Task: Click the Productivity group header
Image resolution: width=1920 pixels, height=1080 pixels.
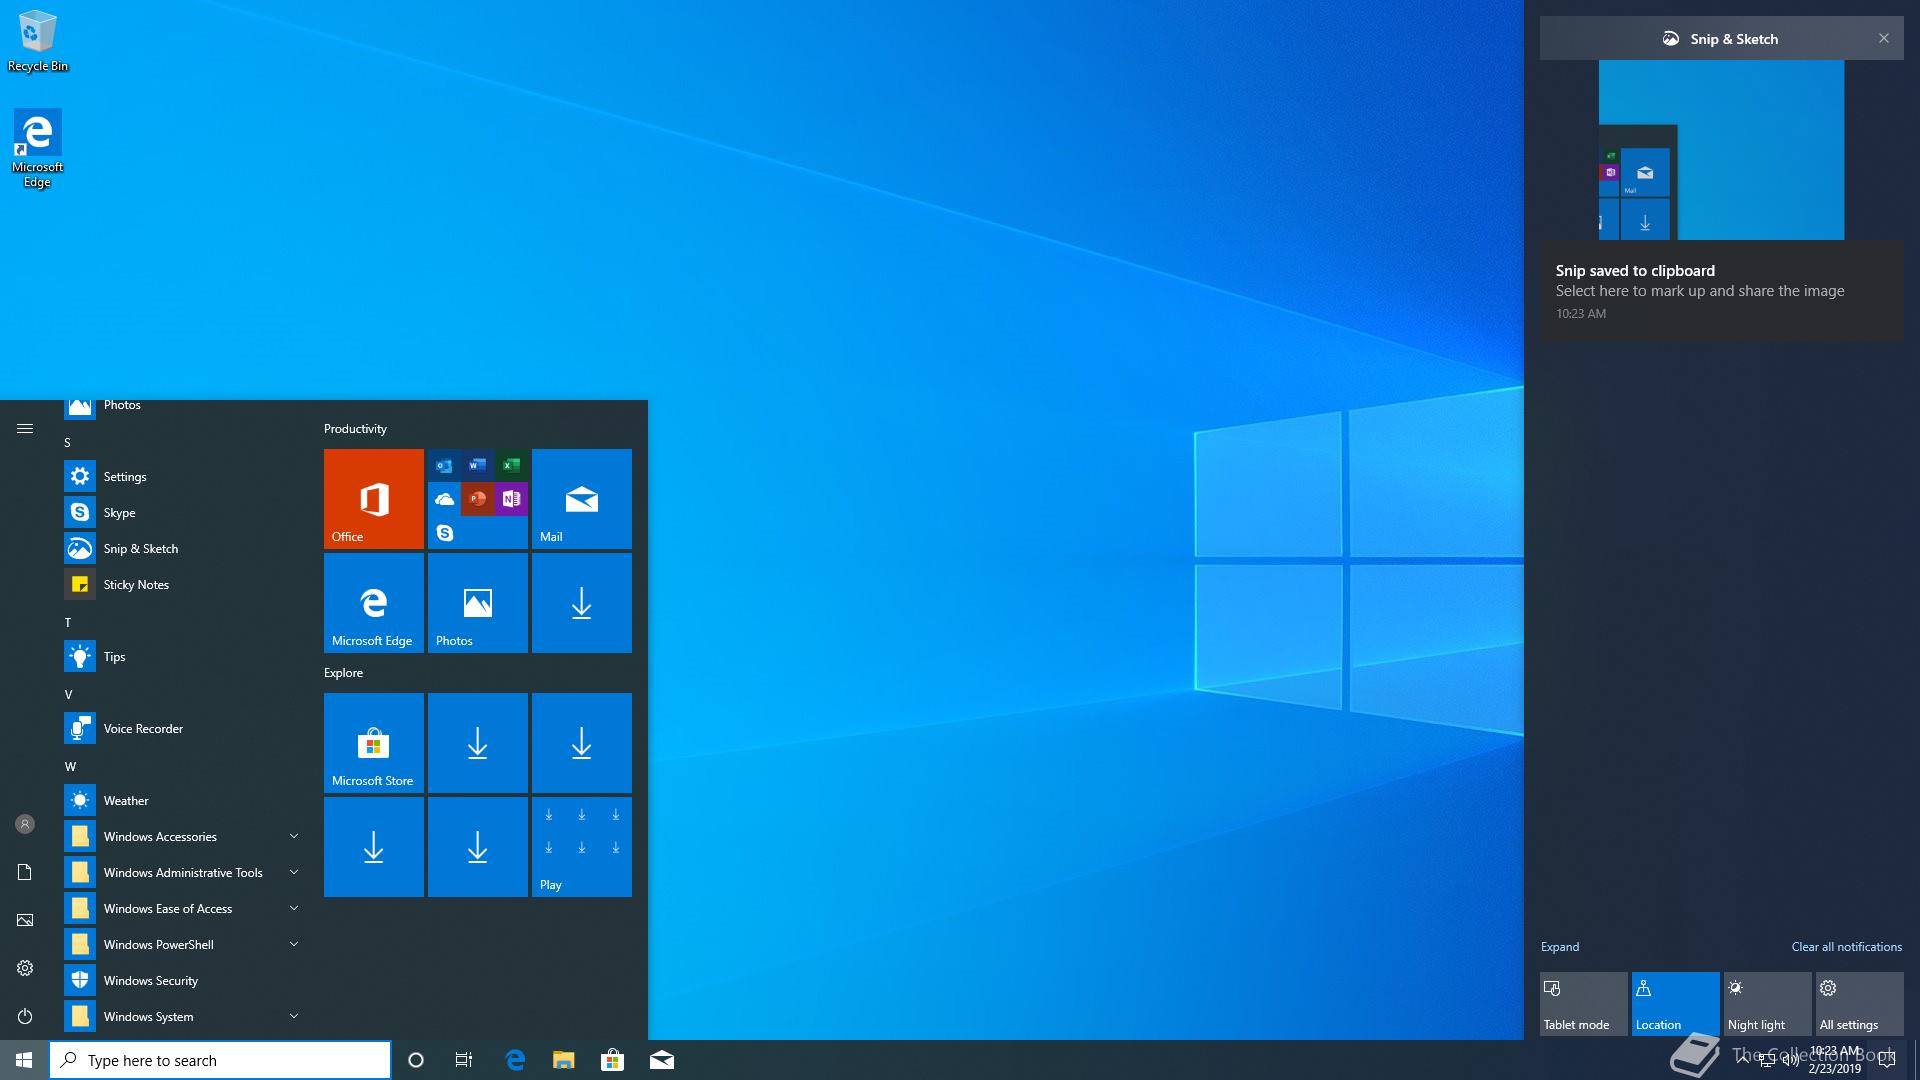Action: point(355,429)
